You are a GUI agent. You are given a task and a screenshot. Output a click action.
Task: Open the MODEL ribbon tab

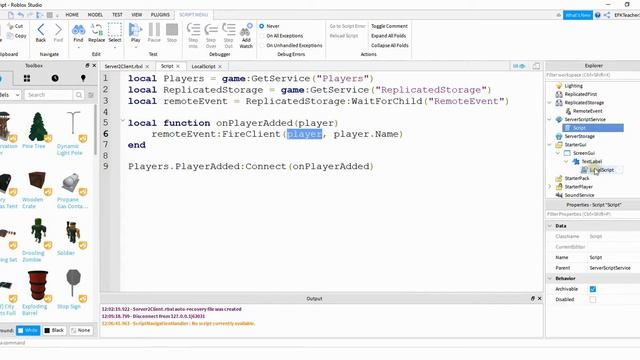coord(95,15)
